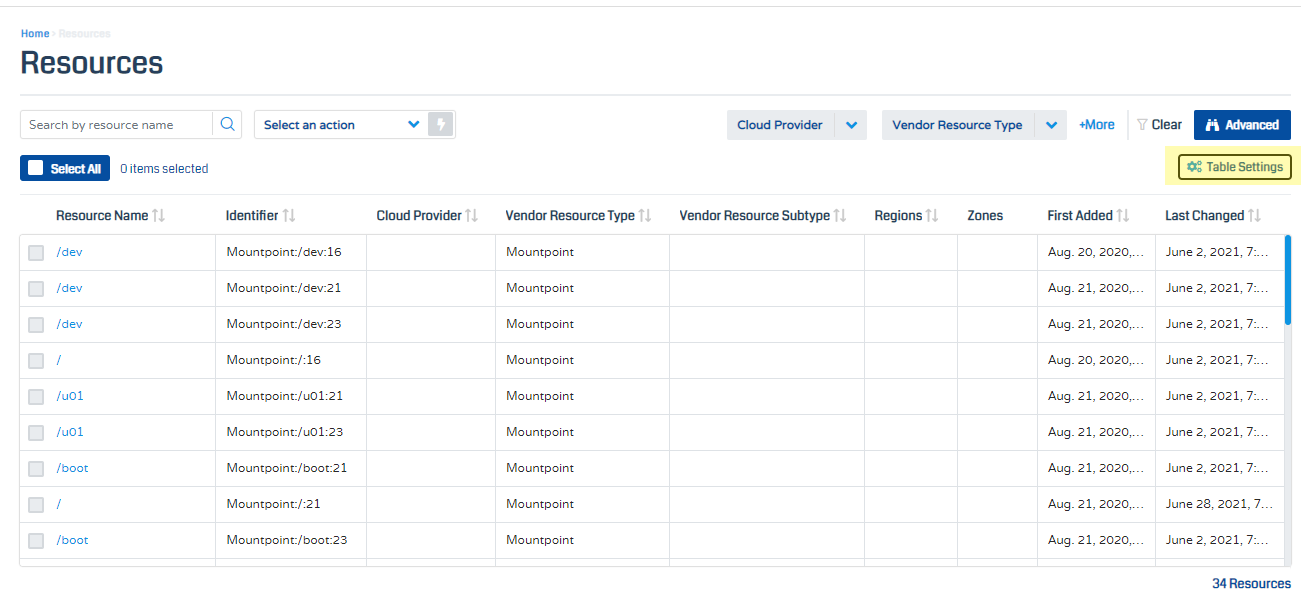
Task: Expand Vendor Resource Type filter dropdown
Action: pyautogui.click(x=1050, y=125)
